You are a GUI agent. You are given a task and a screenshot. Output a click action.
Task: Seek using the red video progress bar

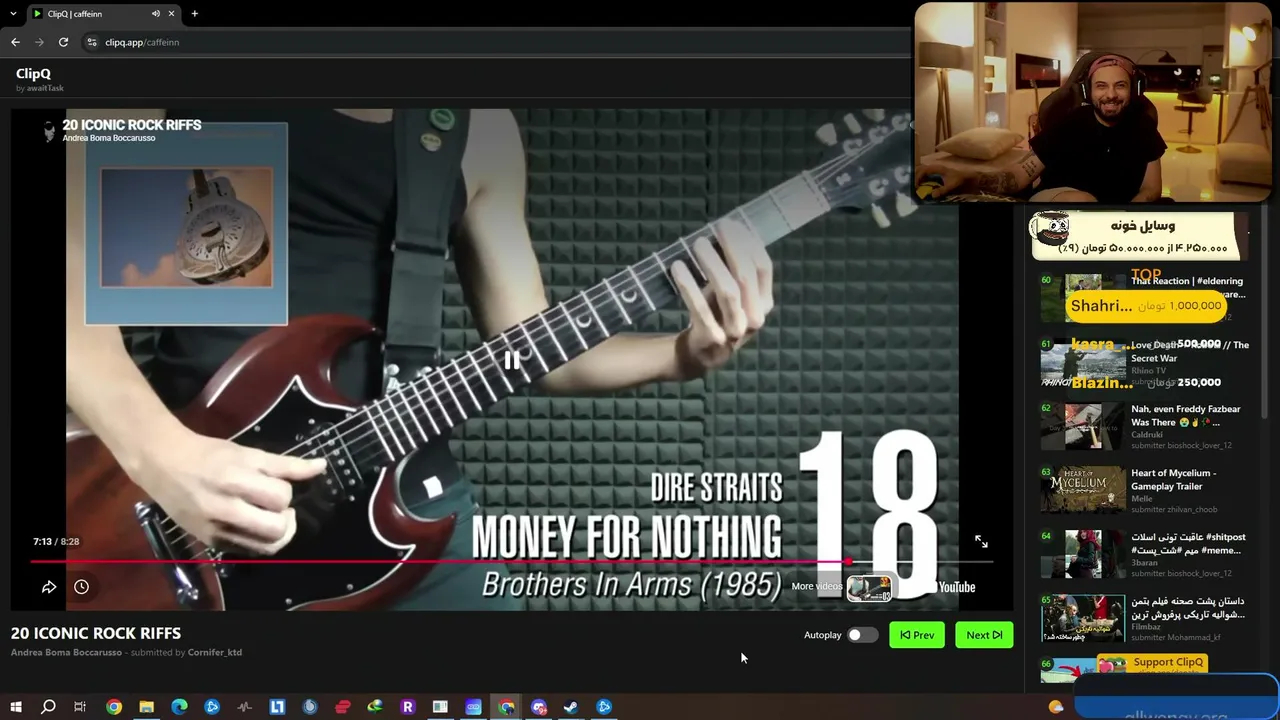pos(511,562)
